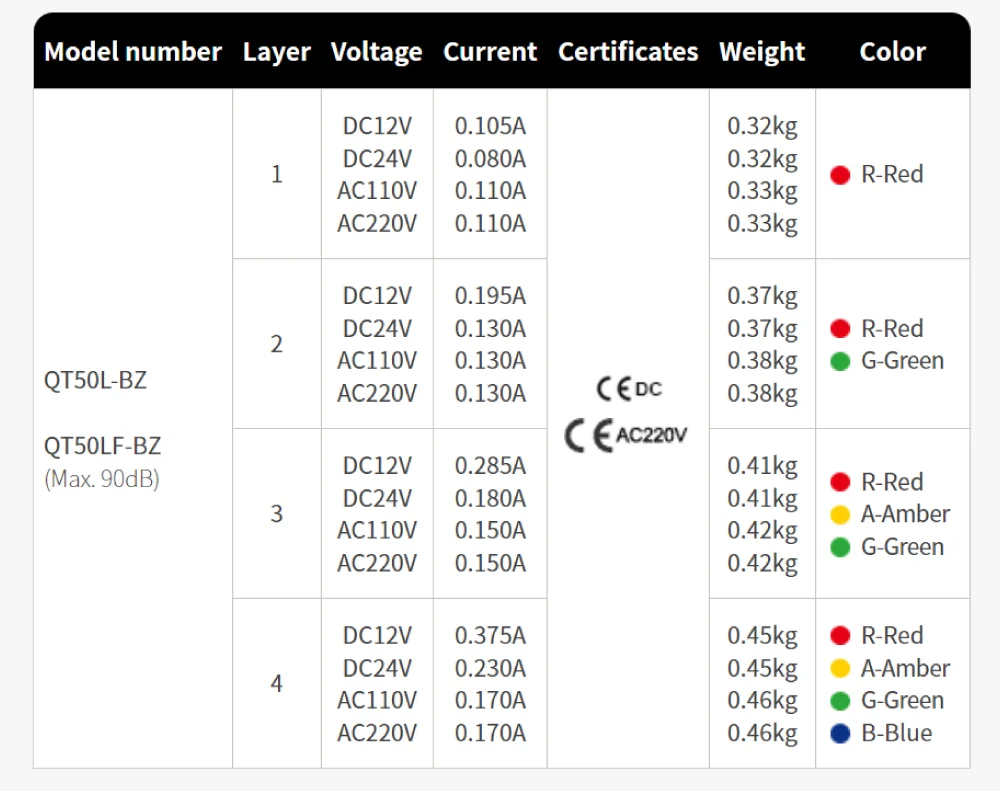The image size is (1000, 799).
Task: Select the QT50LF-BZ model name
Action: click(102, 446)
